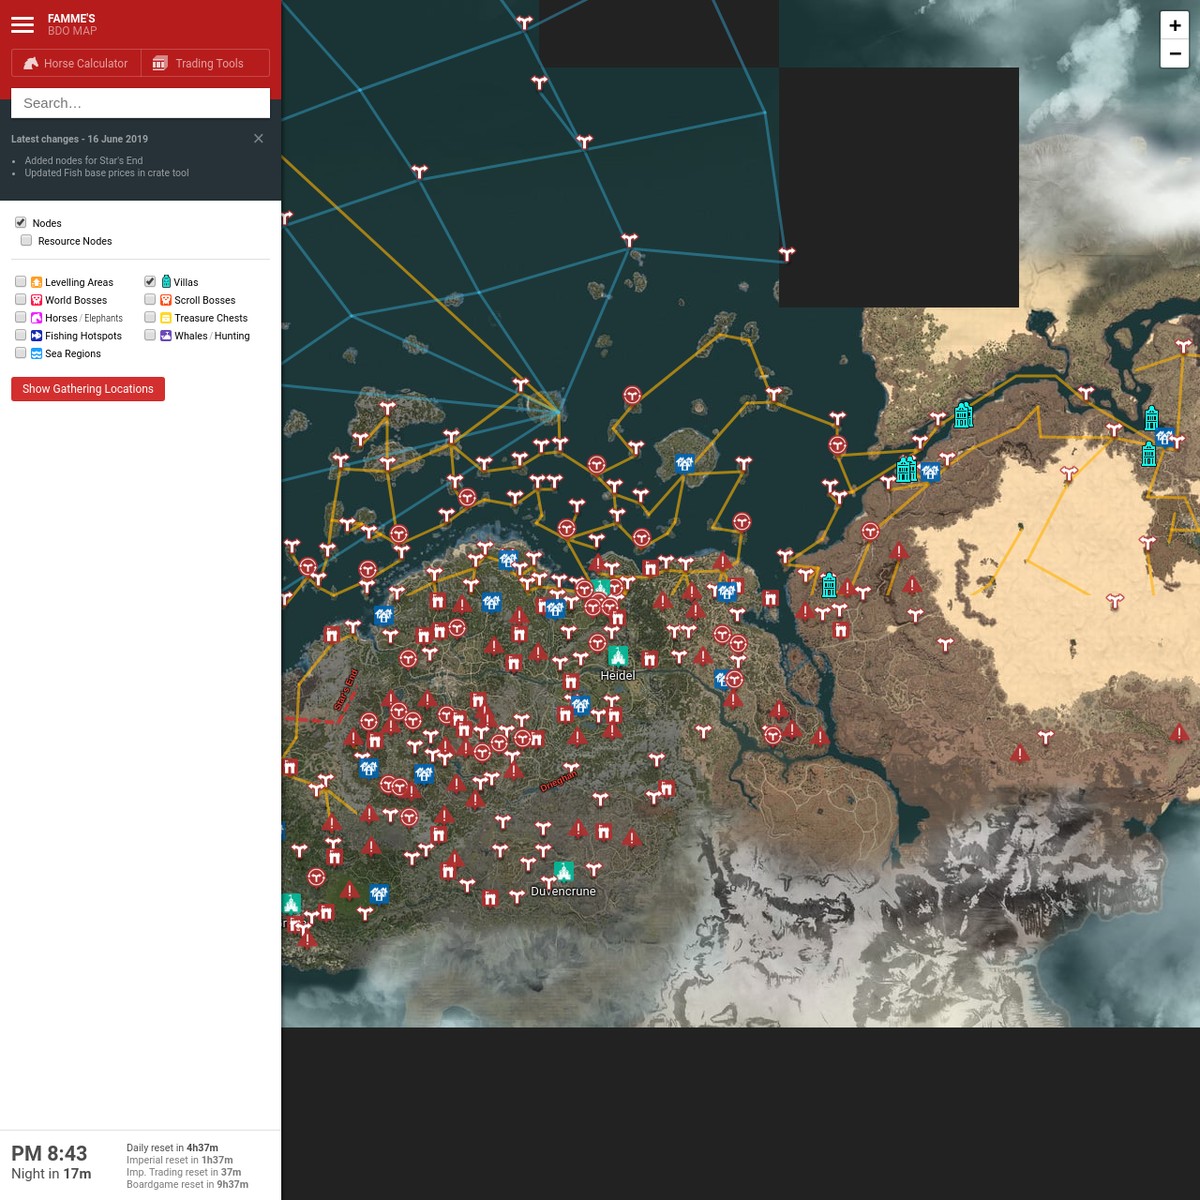This screenshot has width=1200, height=1200.
Task: Click the World Bosses skull icon
Action: coord(36,299)
